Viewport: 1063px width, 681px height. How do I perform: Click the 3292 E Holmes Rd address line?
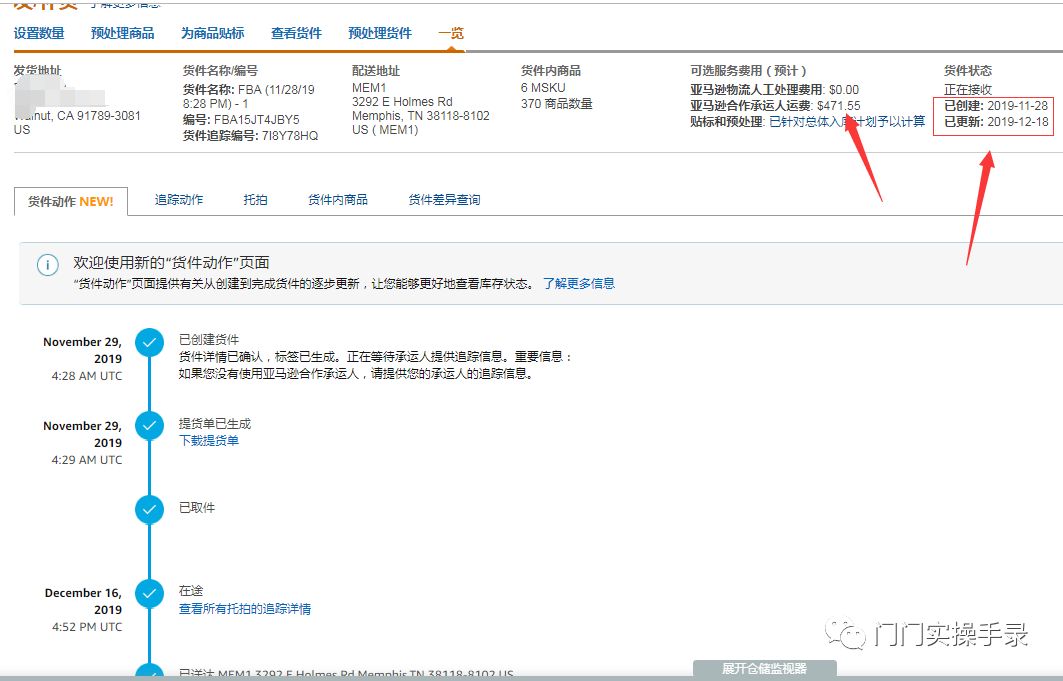coord(402,102)
